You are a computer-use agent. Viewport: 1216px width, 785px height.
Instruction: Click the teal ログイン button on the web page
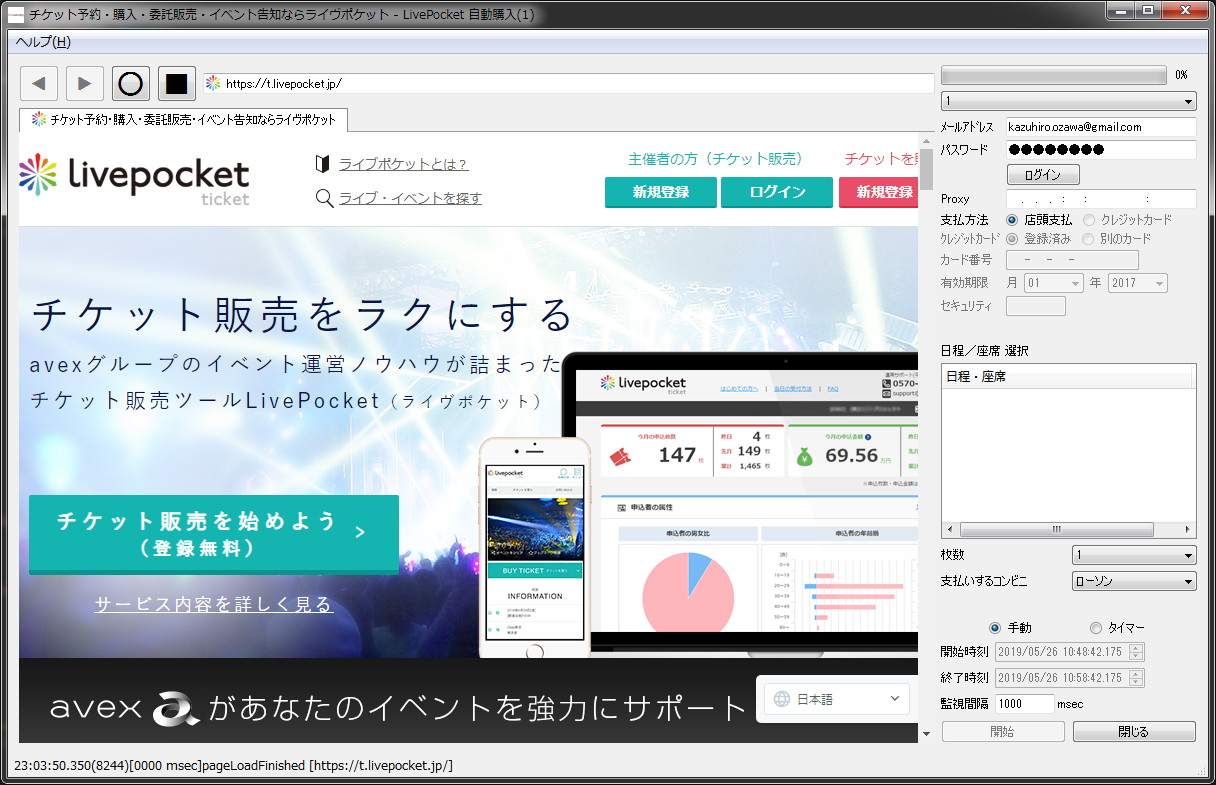[777, 192]
